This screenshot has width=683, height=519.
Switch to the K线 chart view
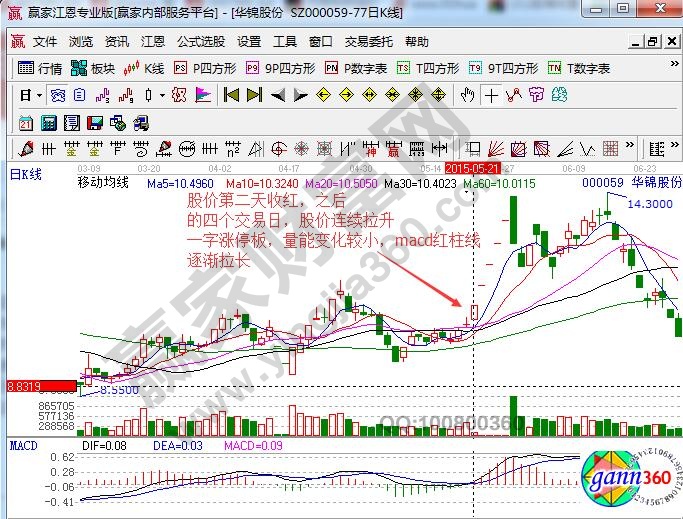144,69
